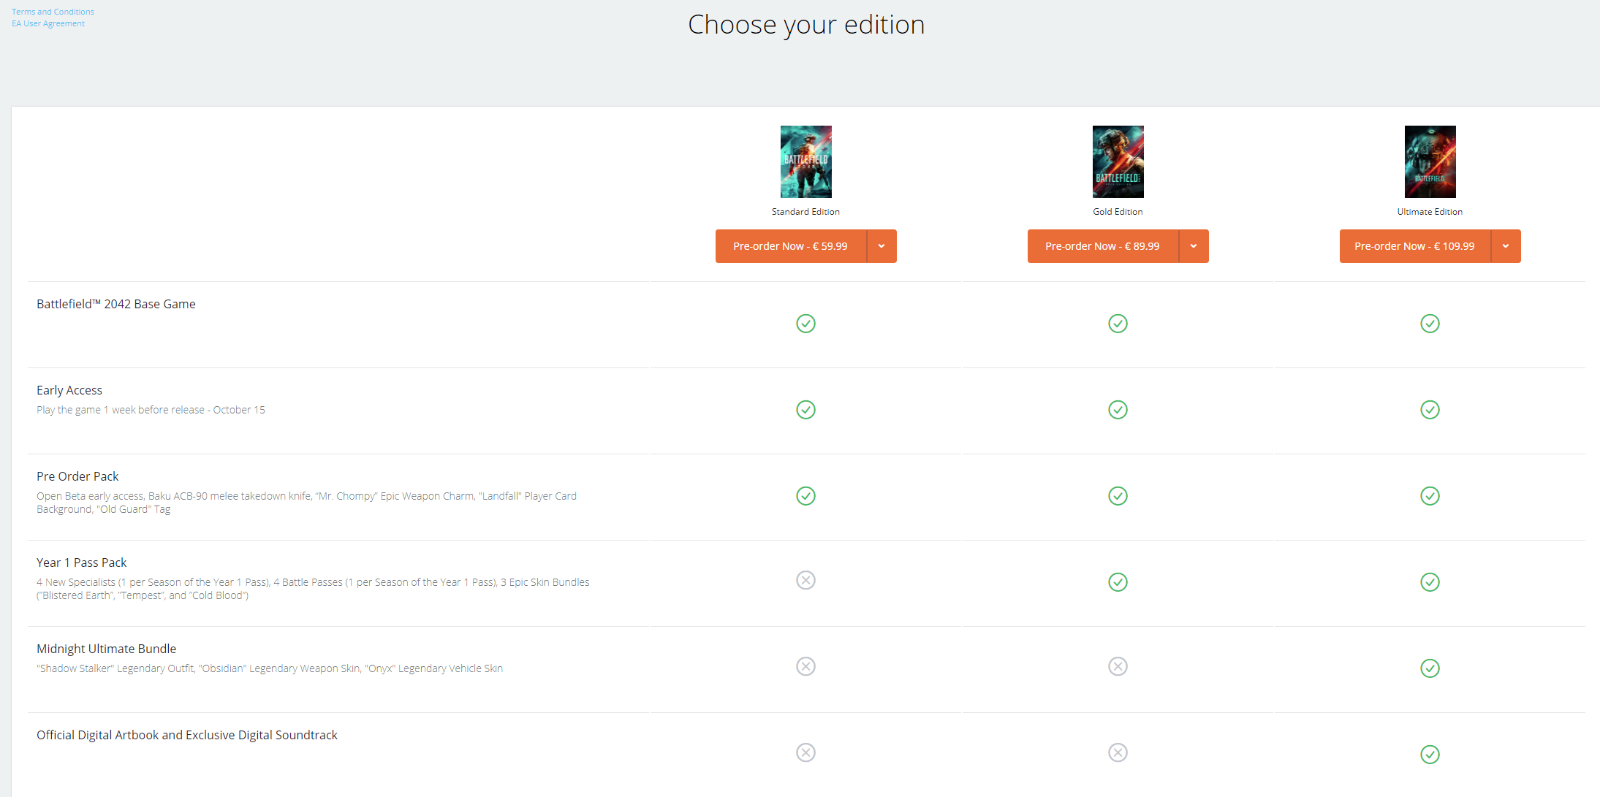Expand Standard Edition pre-order dropdown arrow

tap(881, 246)
